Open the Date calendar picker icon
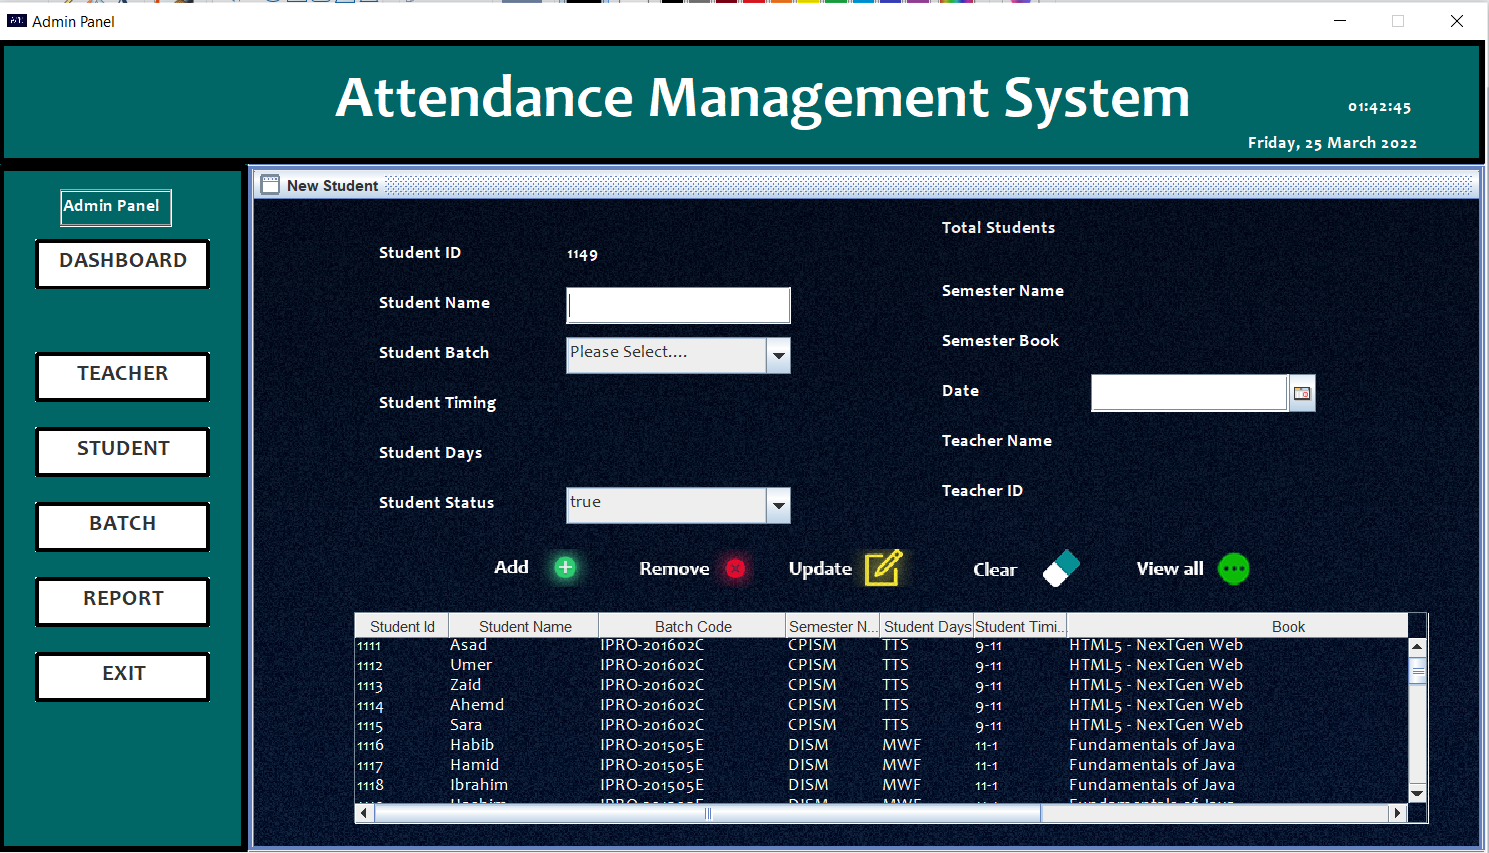 tap(1302, 393)
